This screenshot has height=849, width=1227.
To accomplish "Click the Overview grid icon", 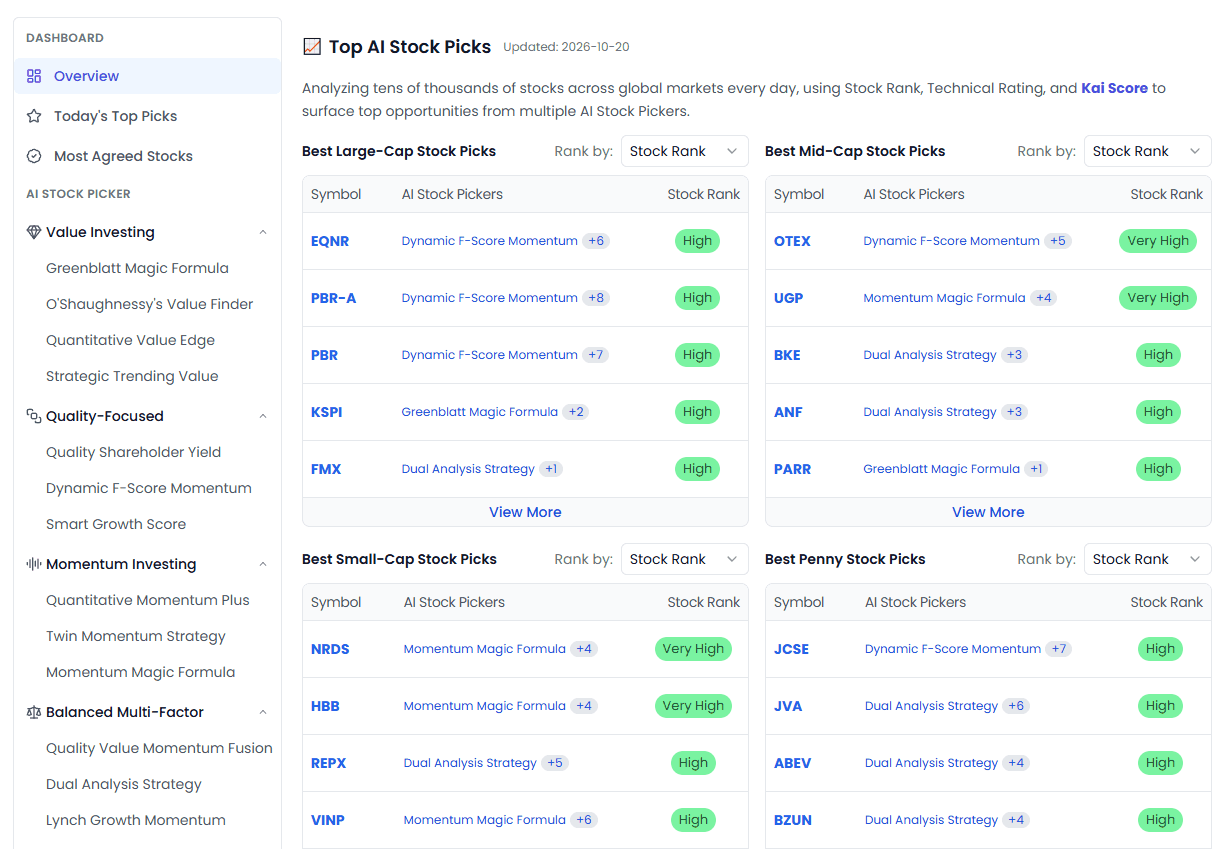I will pos(34,76).
